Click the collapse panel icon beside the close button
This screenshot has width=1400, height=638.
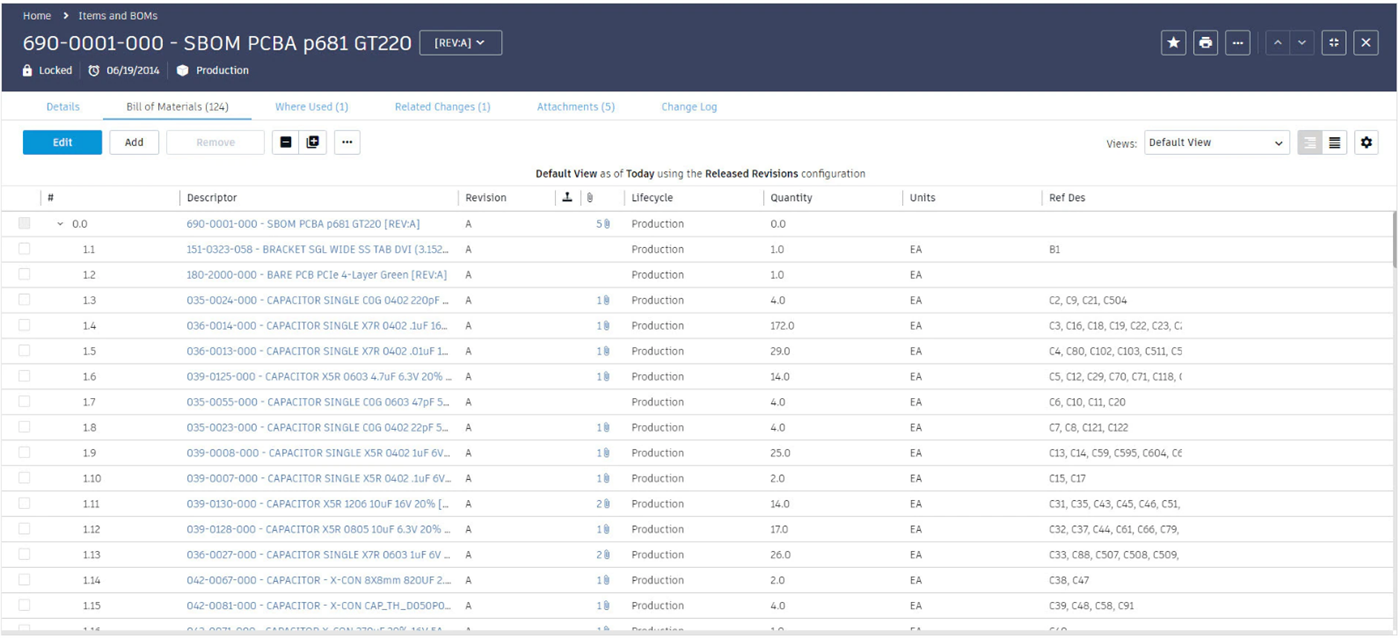1333,43
